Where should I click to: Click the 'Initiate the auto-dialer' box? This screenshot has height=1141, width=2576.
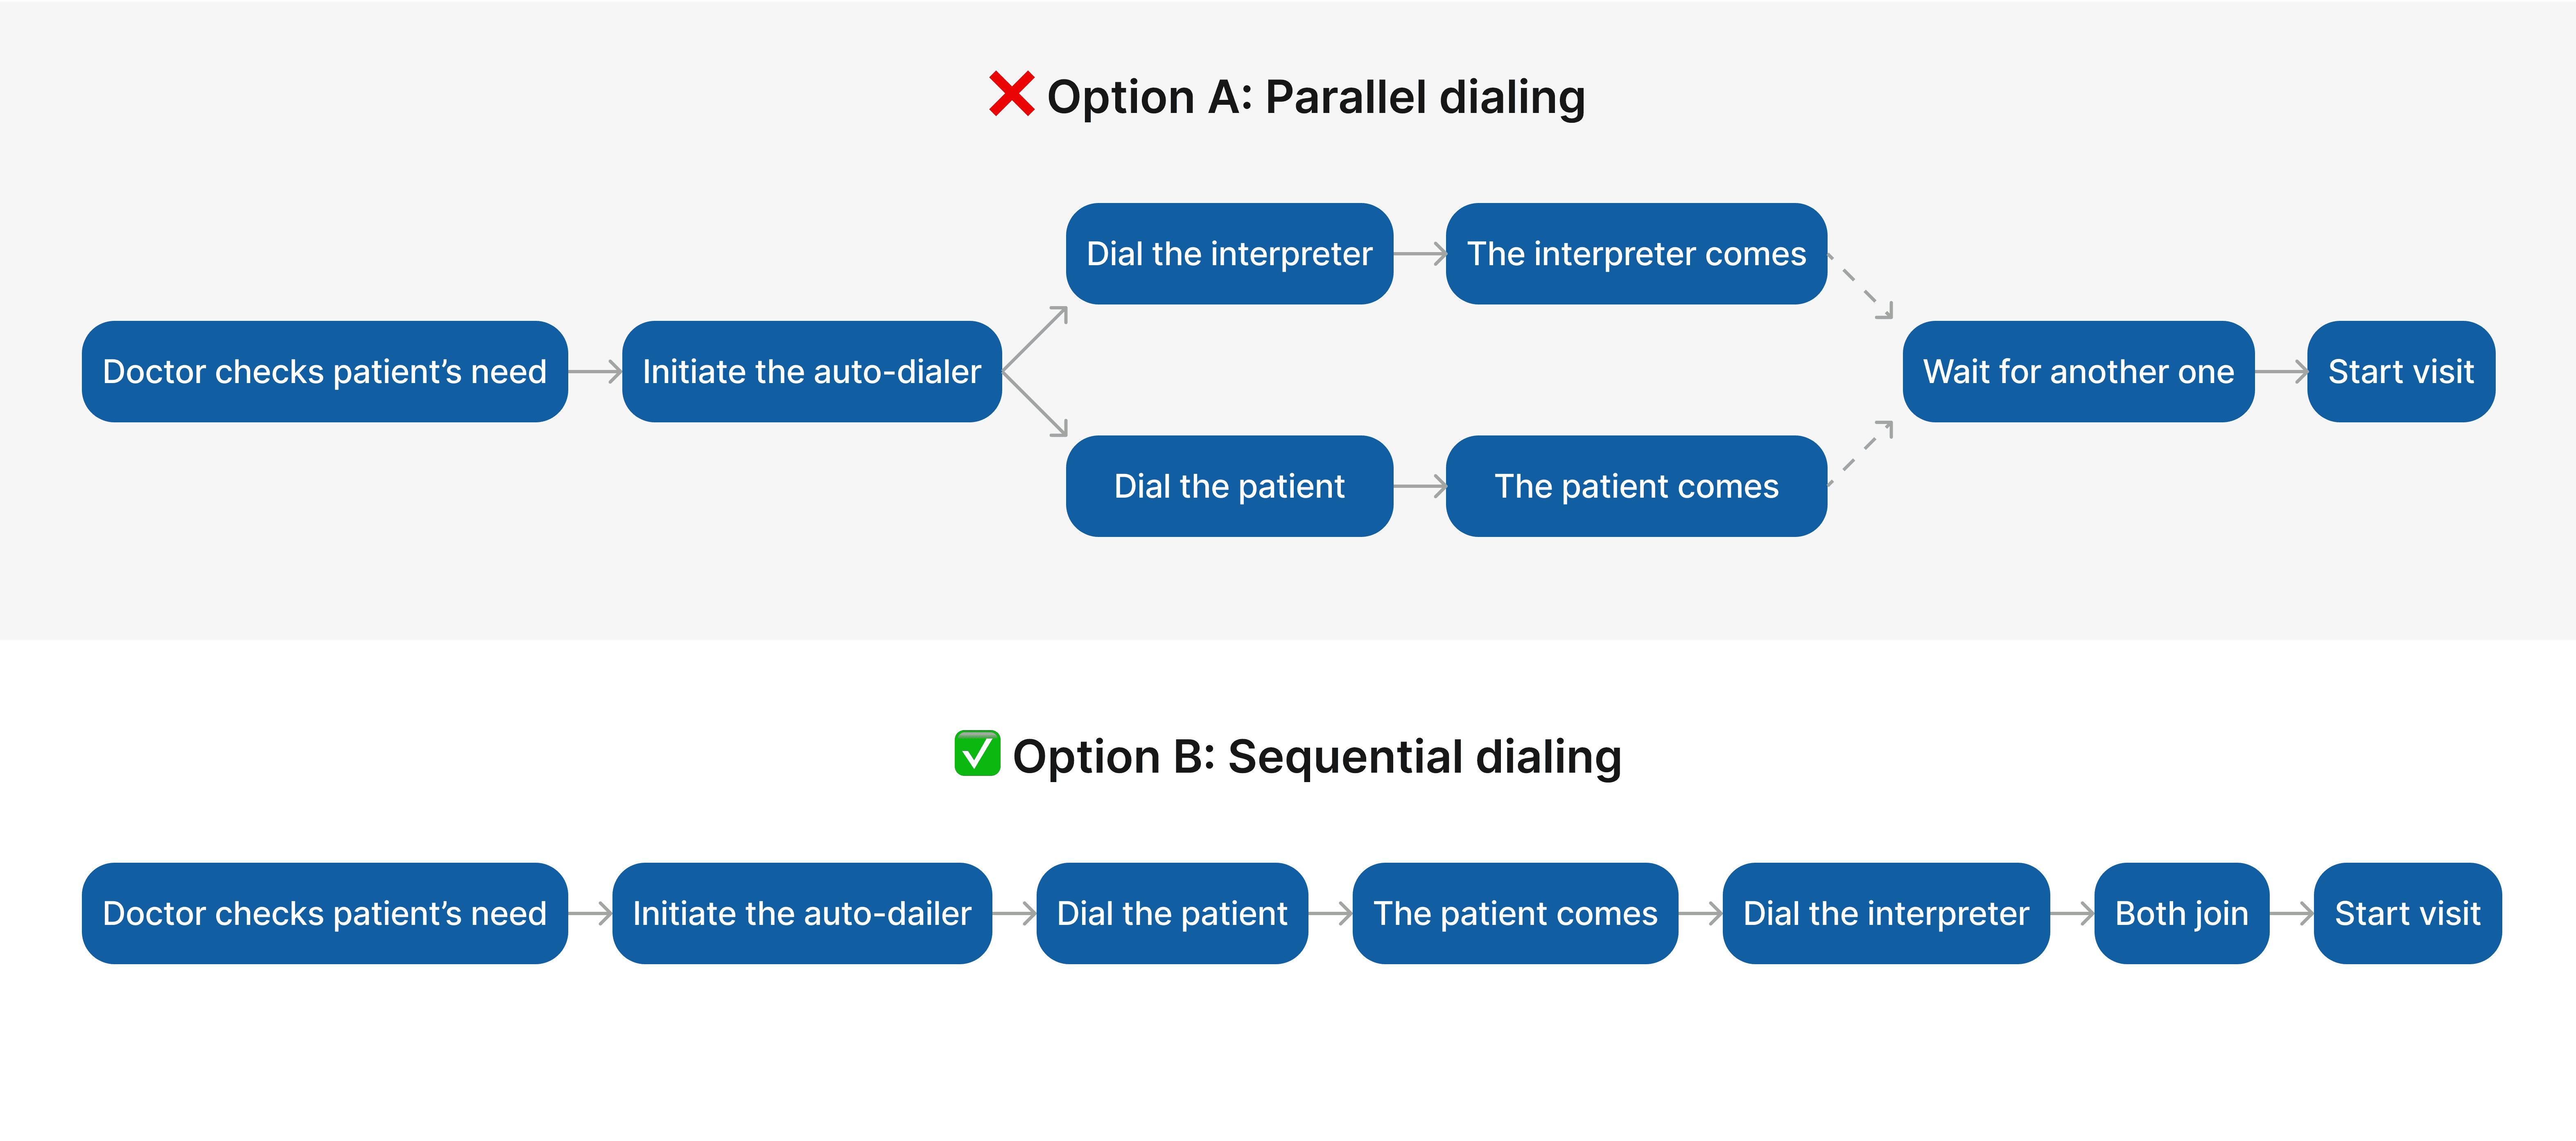point(811,371)
